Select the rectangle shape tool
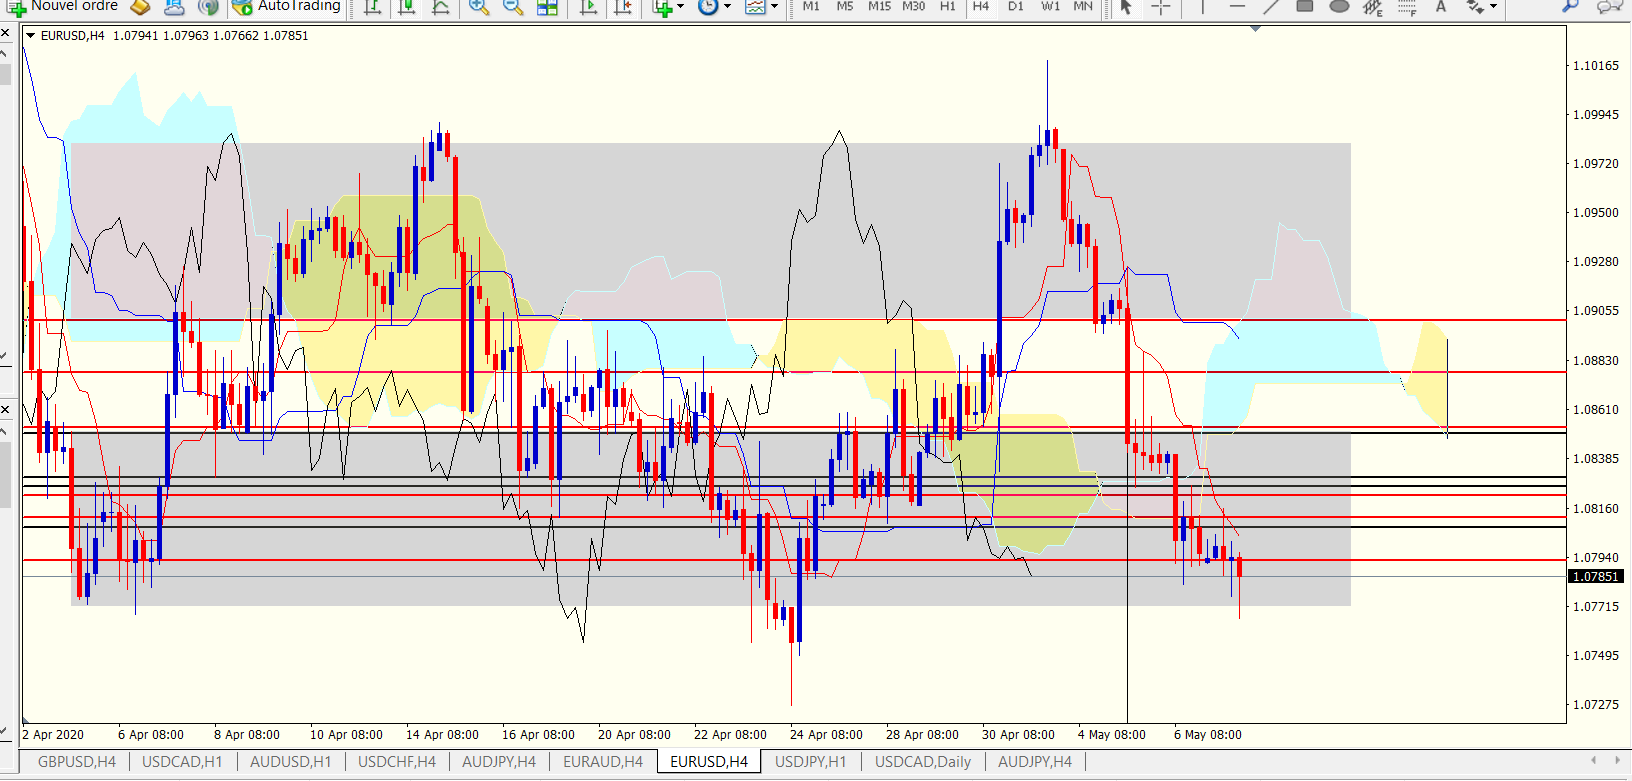The width and height of the screenshot is (1632, 781). (x=1305, y=7)
